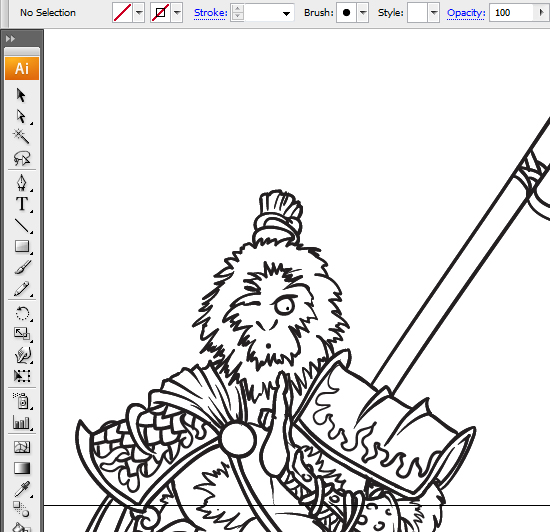Select the Selection tool arrow
Viewport: 550px width, 532px height.
click(x=21, y=95)
